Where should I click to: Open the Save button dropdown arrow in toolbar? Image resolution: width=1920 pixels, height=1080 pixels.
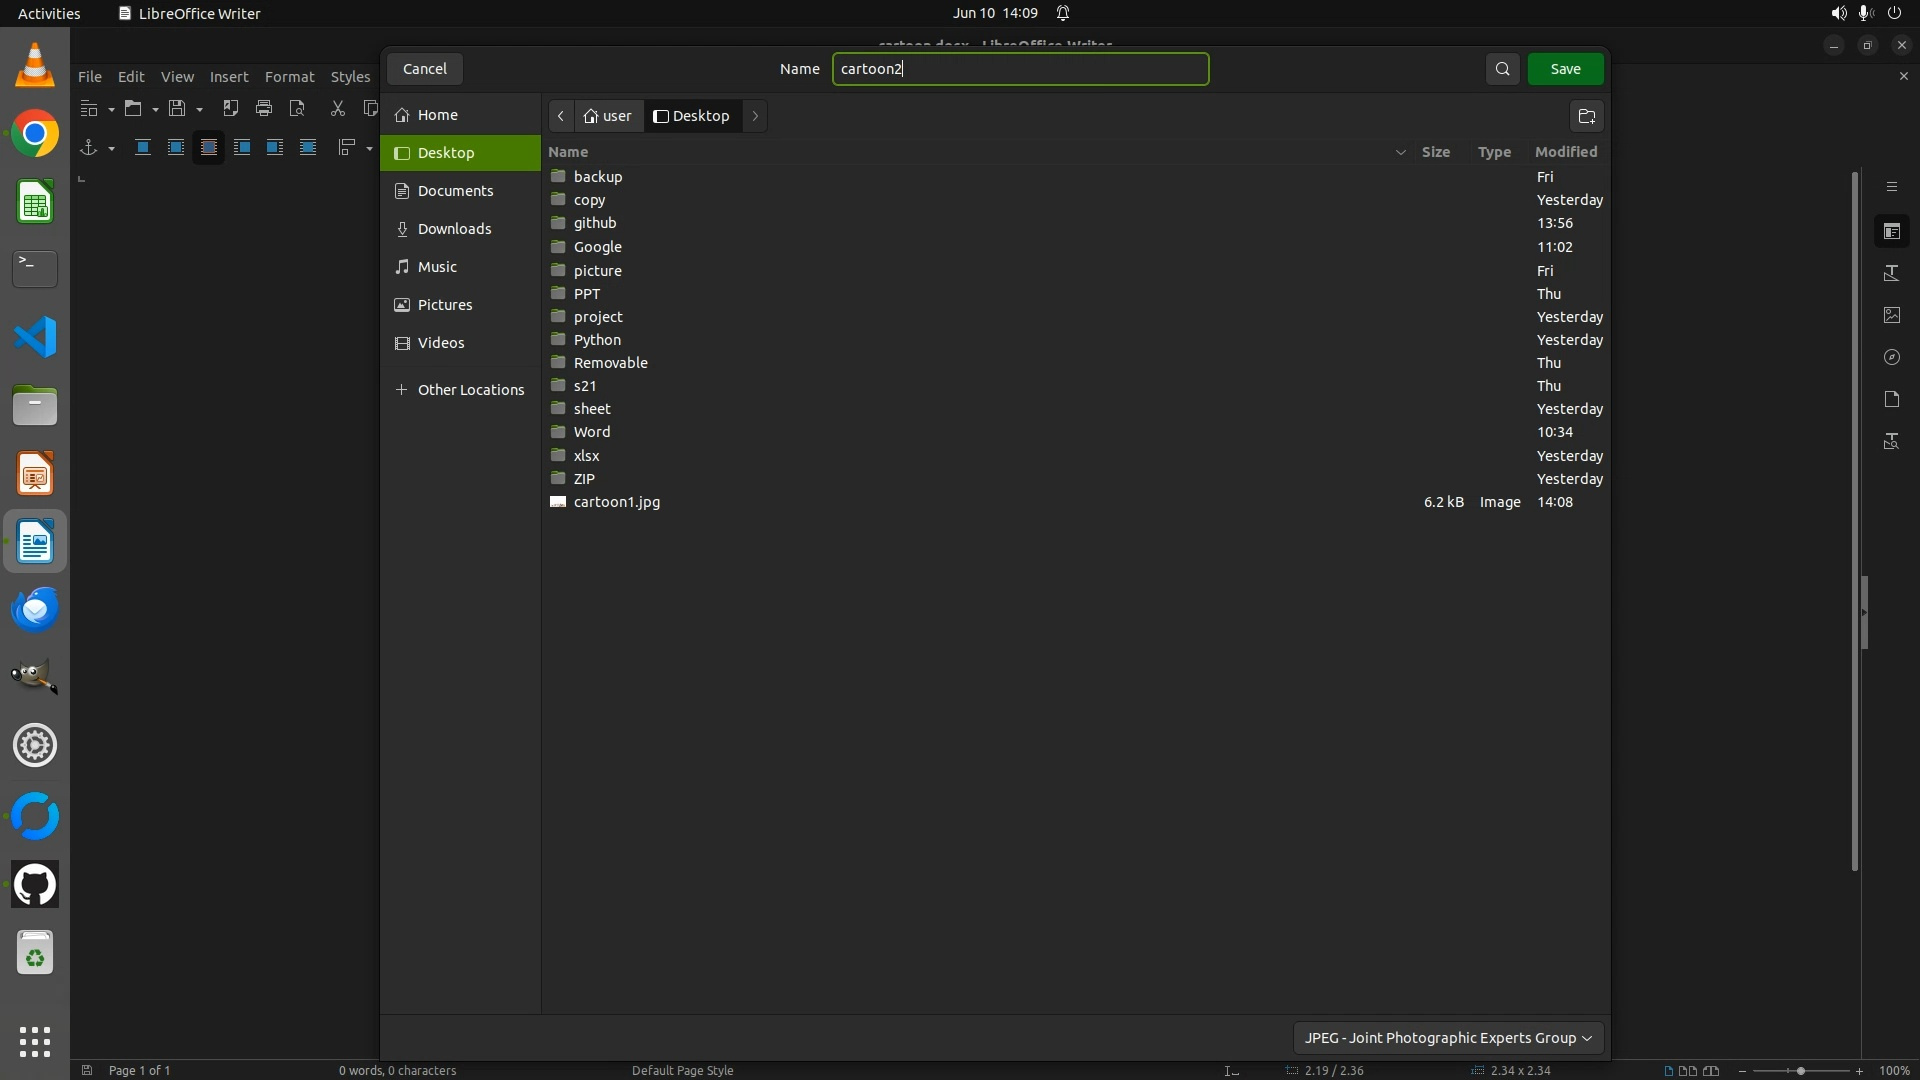200,109
